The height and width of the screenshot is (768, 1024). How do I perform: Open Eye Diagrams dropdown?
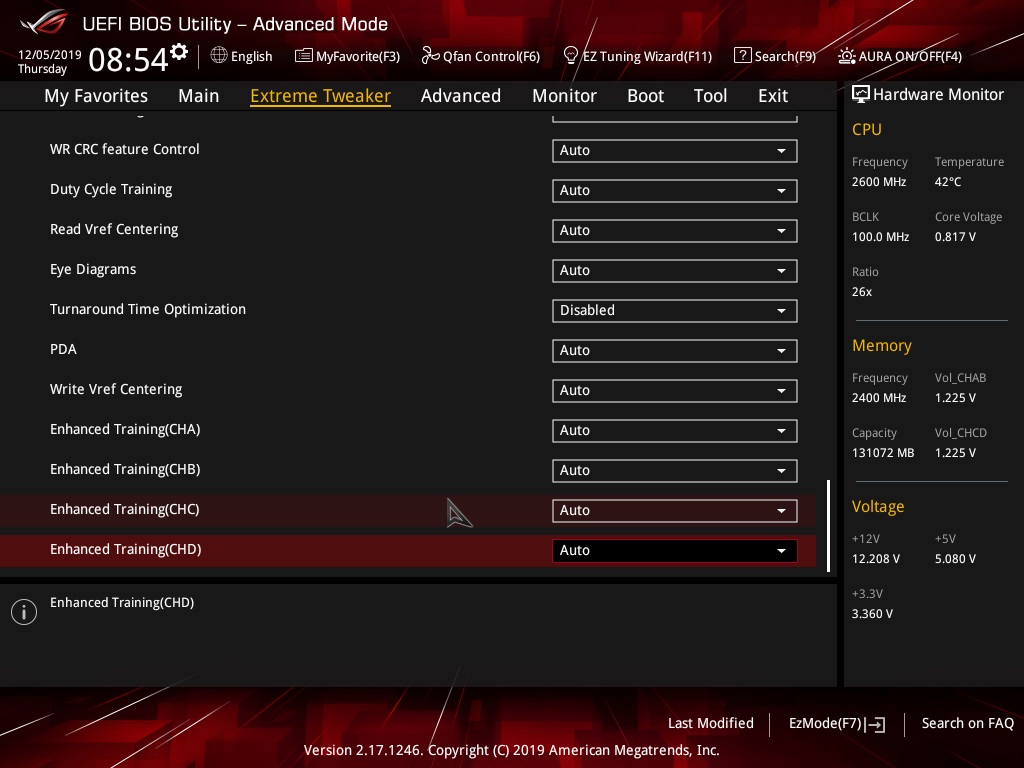675,270
